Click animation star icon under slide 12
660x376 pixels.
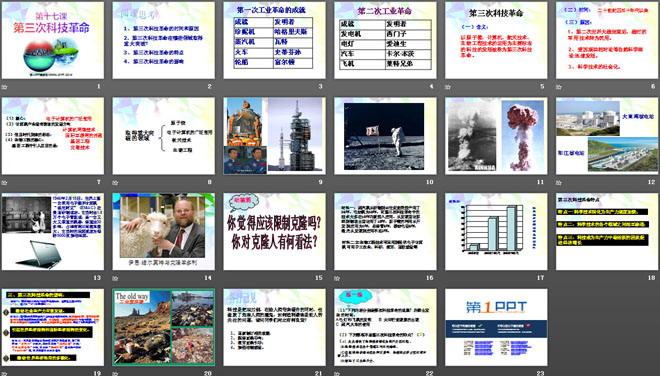[559, 183]
